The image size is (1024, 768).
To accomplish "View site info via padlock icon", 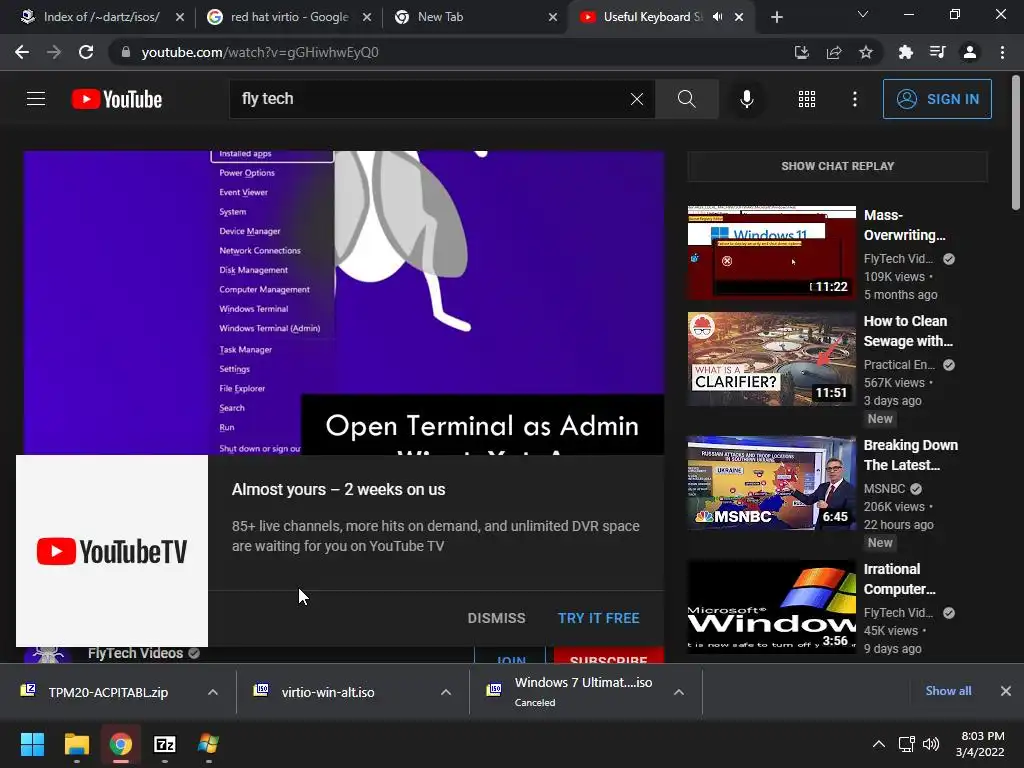I will click(125, 52).
